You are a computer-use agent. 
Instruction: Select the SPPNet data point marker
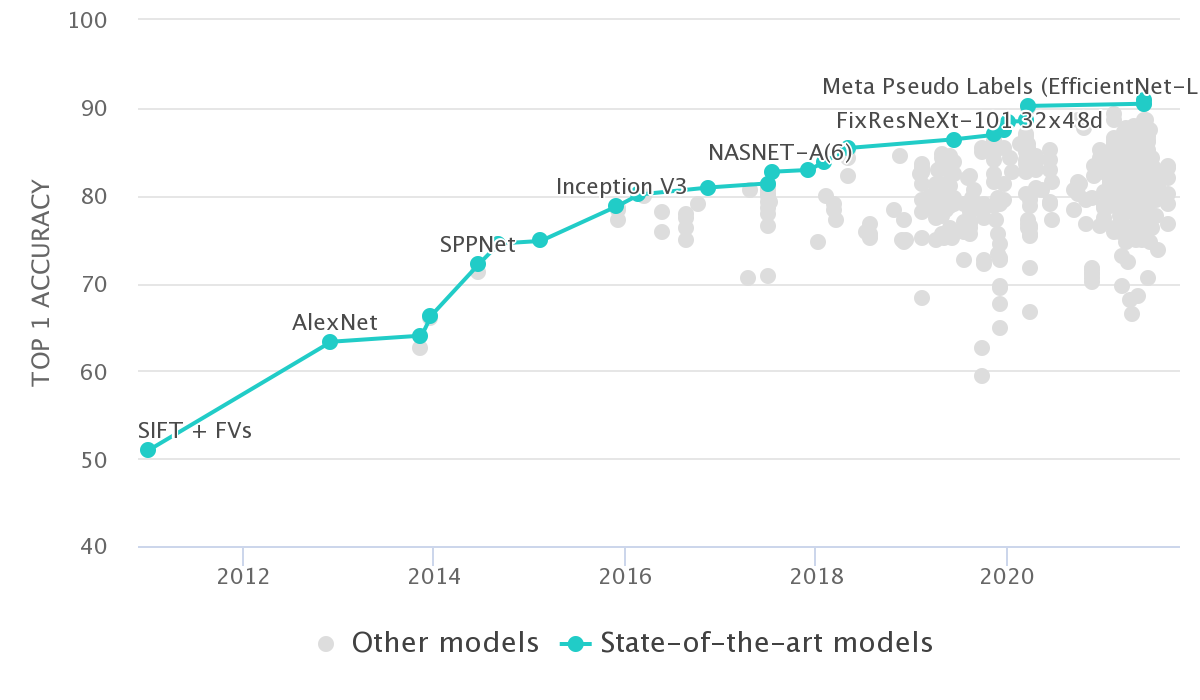click(478, 264)
